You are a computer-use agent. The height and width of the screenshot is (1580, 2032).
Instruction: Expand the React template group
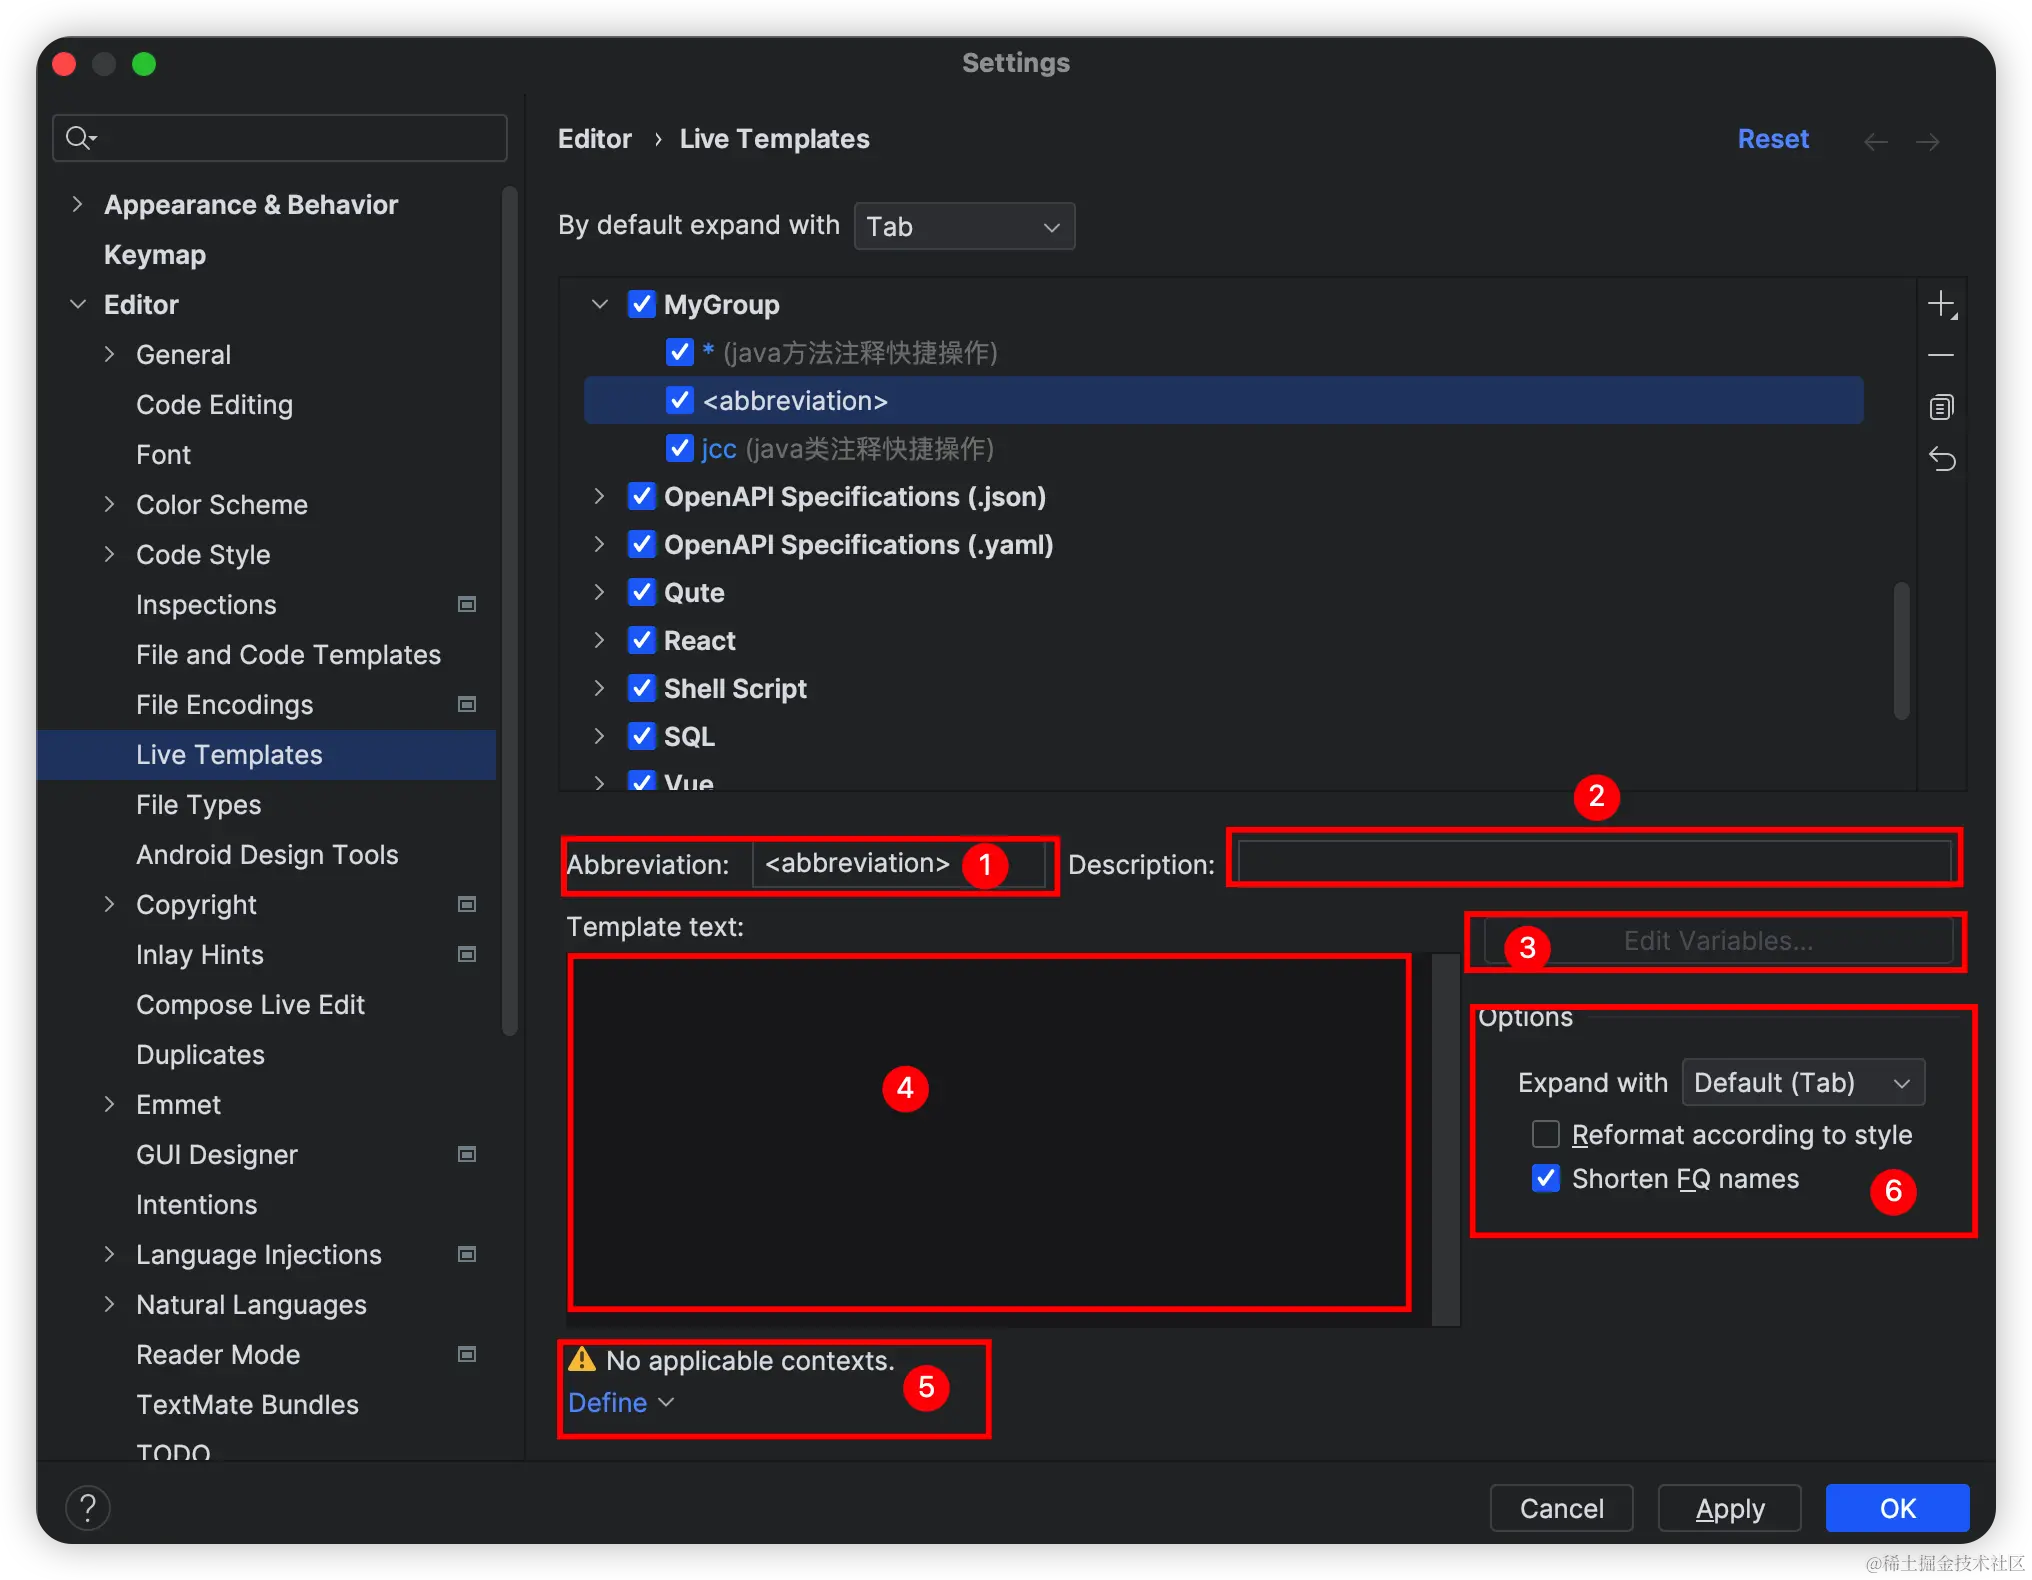(599, 640)
